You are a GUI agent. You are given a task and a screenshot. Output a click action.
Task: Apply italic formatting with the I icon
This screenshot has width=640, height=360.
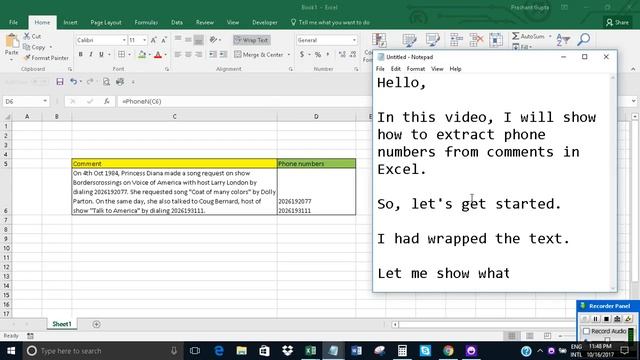[x=91, y=54]
